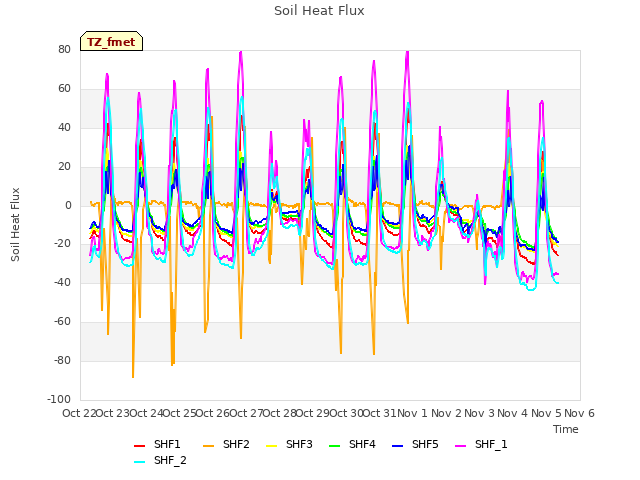Click the Soil Heat Flux chart title
Viewport: 640px width, 480px height.
pos(319,11)
